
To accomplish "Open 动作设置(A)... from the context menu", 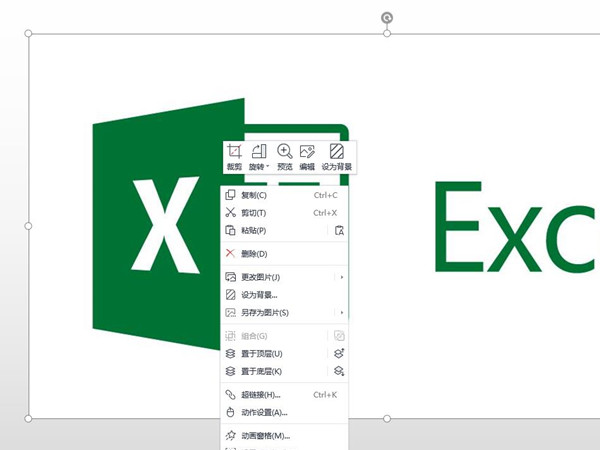I will (284, 412).
